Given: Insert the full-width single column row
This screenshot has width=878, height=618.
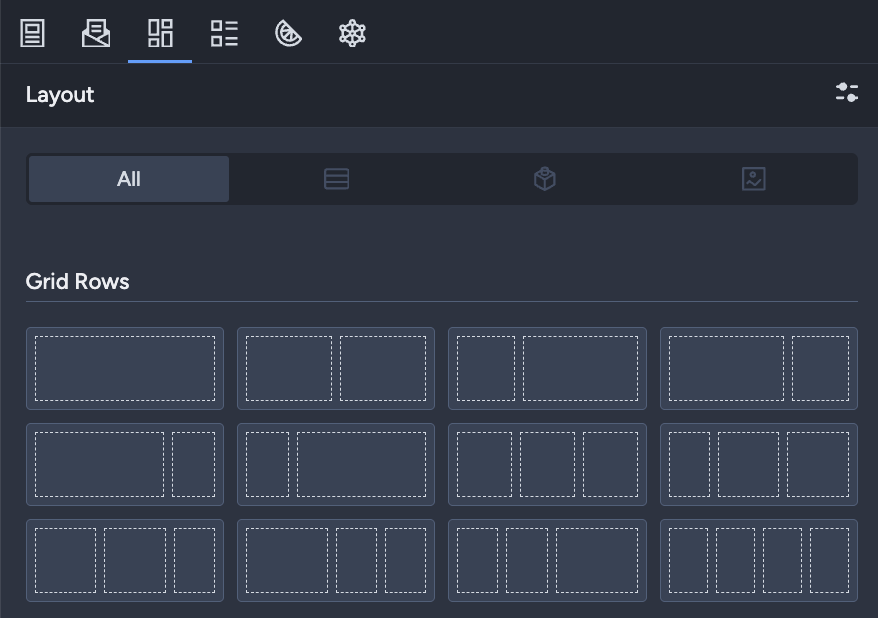Looking at the screenshot, I should coord(125,368).
